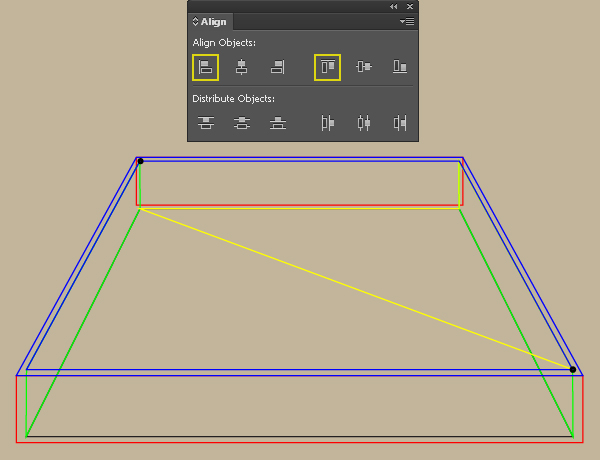The height and width of the screenshot is (460, 600).
Task: Click the Vertical Align Bottom icon
Action: [x=400, y=67]
